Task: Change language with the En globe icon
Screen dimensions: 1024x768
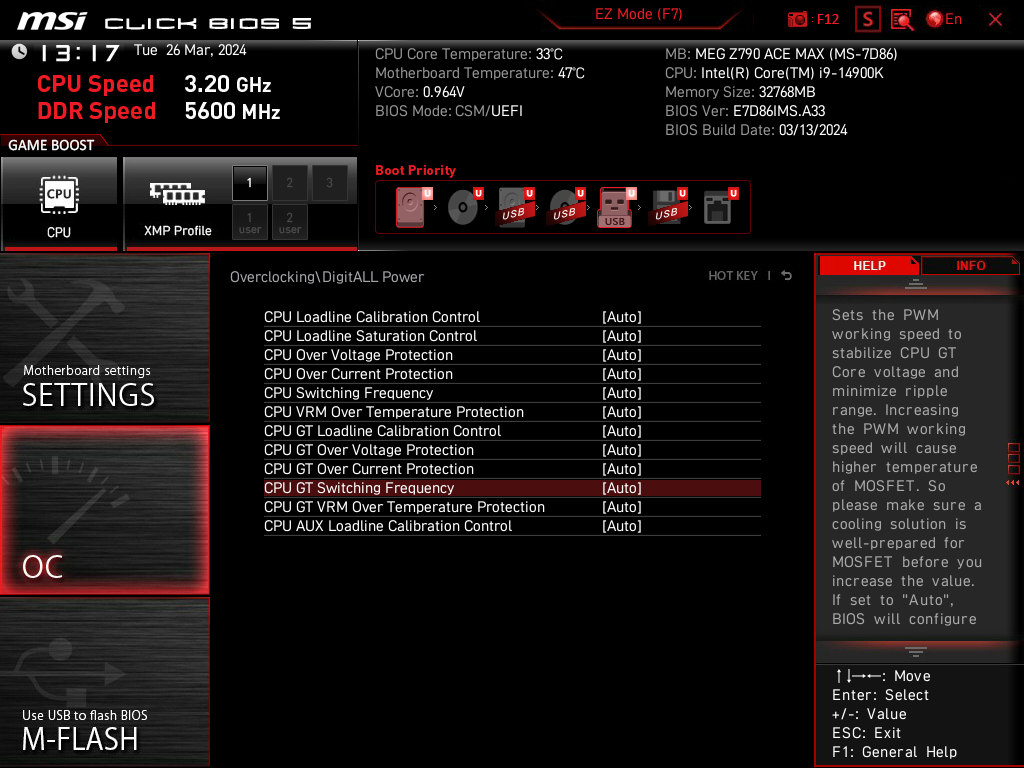Action: (x=944, y=20)
